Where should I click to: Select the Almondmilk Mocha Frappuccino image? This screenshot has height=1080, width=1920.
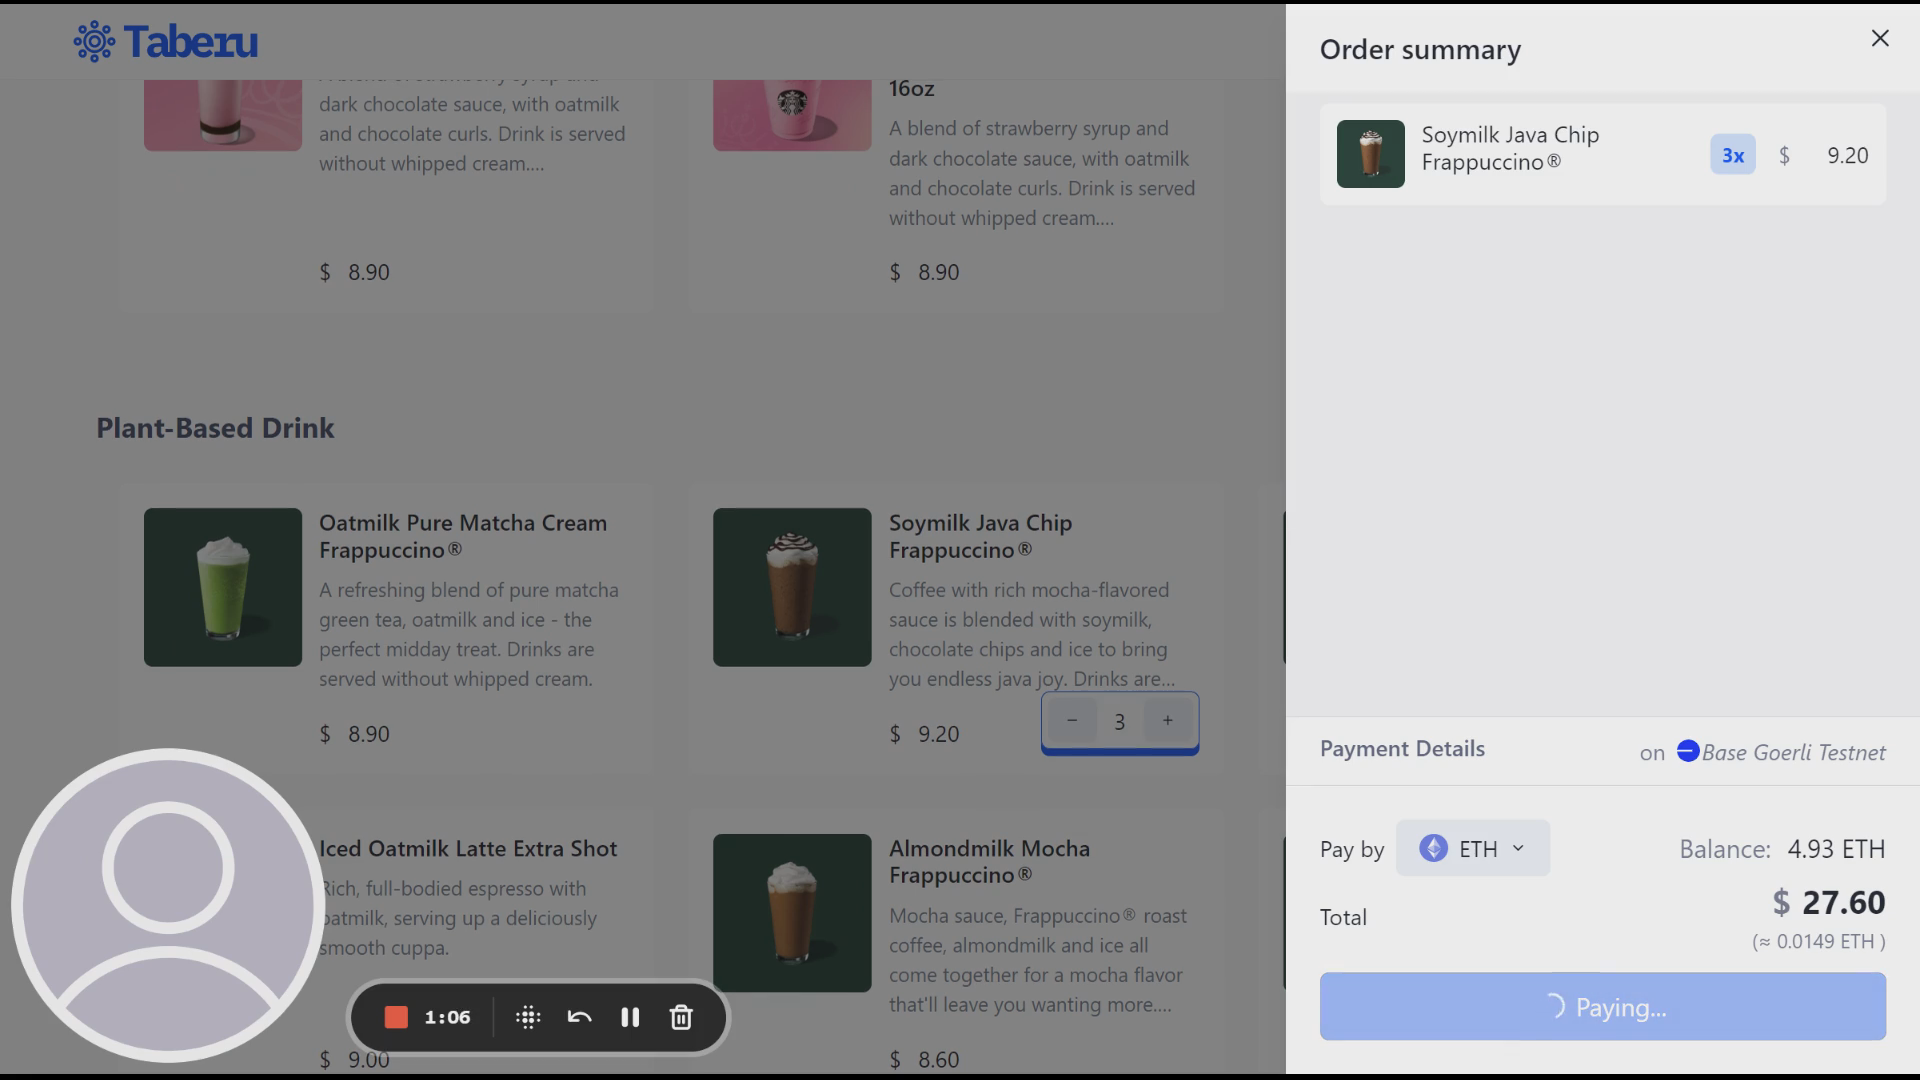(792, 913)
